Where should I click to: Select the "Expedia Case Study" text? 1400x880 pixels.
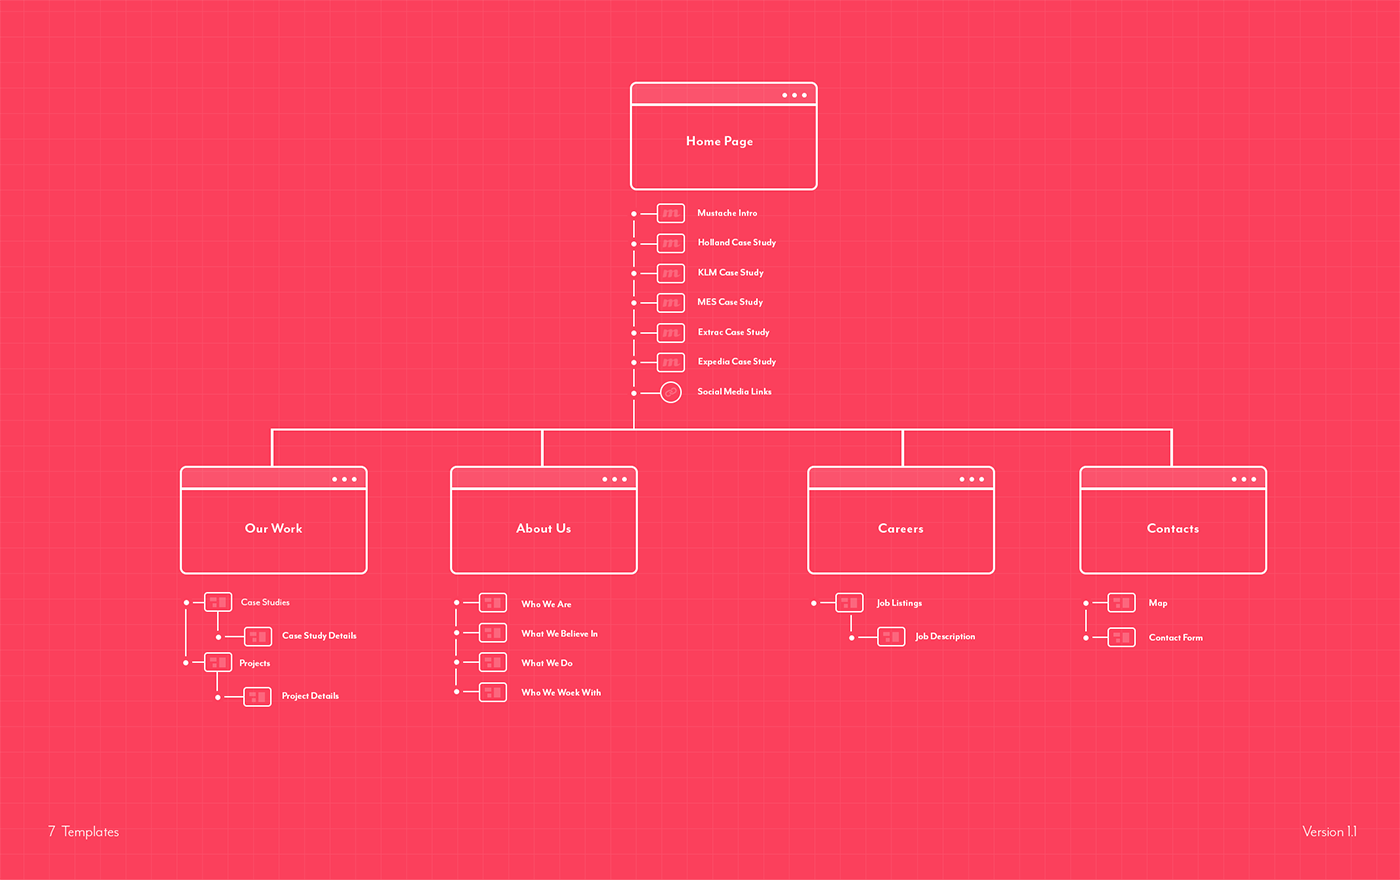click(737, 362)
